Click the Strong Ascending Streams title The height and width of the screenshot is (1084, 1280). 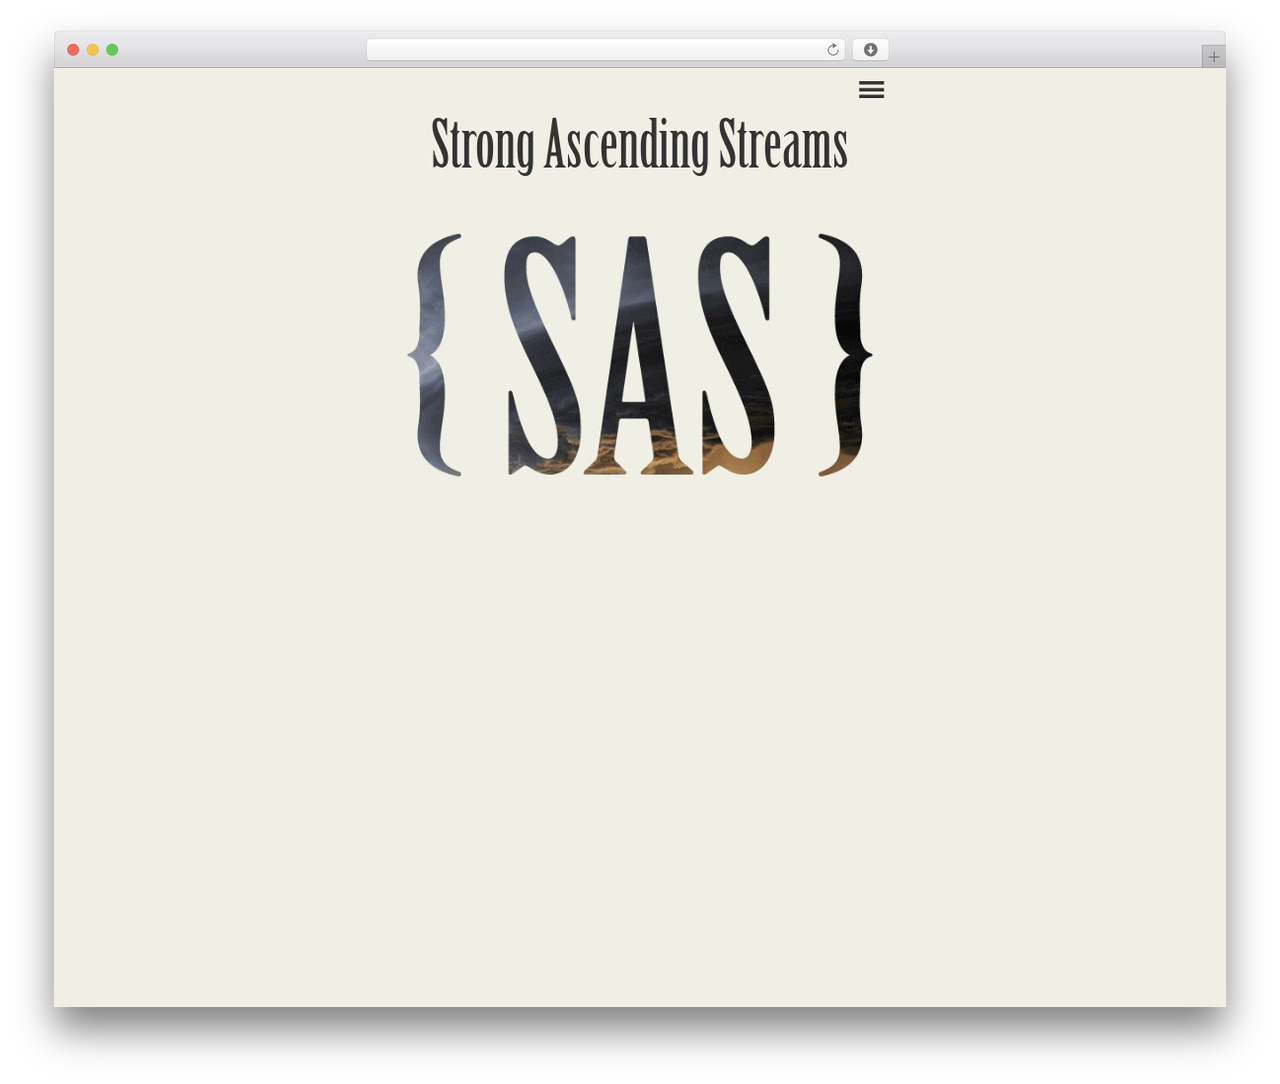pyautogui.click(x=640, y=146)
